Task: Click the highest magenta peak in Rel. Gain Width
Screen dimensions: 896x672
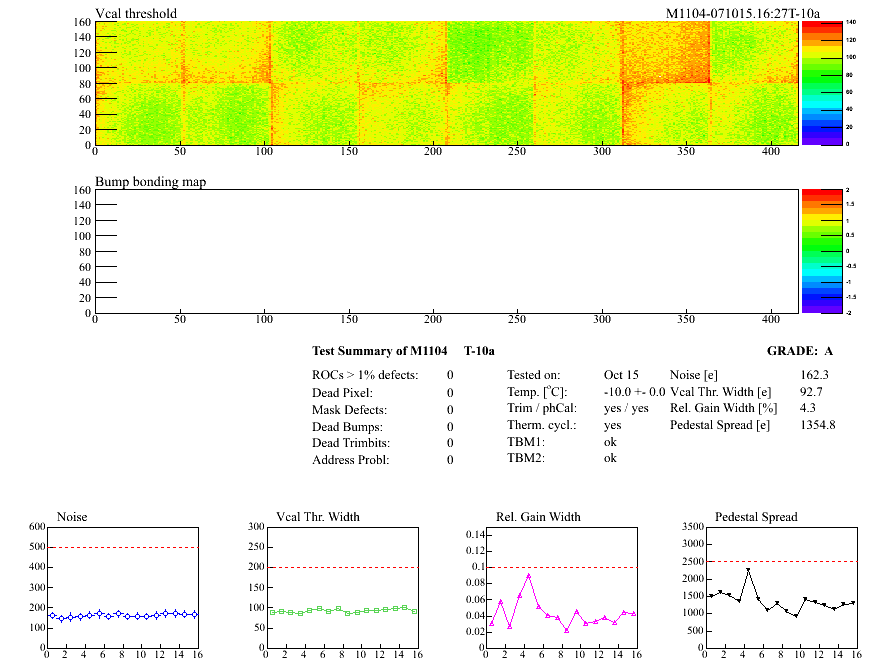Action: (529, 575)
